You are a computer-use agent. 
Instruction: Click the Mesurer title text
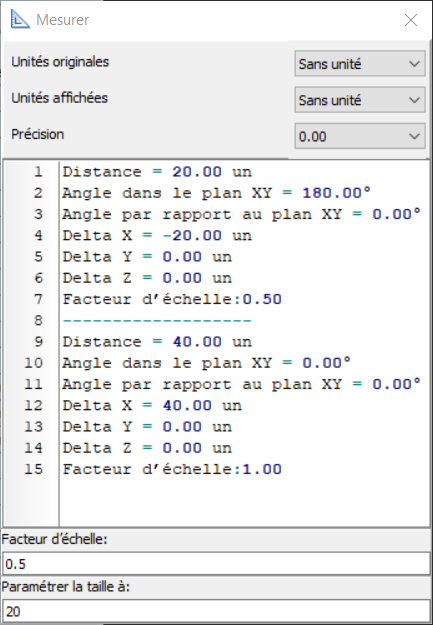pos(63,20)
